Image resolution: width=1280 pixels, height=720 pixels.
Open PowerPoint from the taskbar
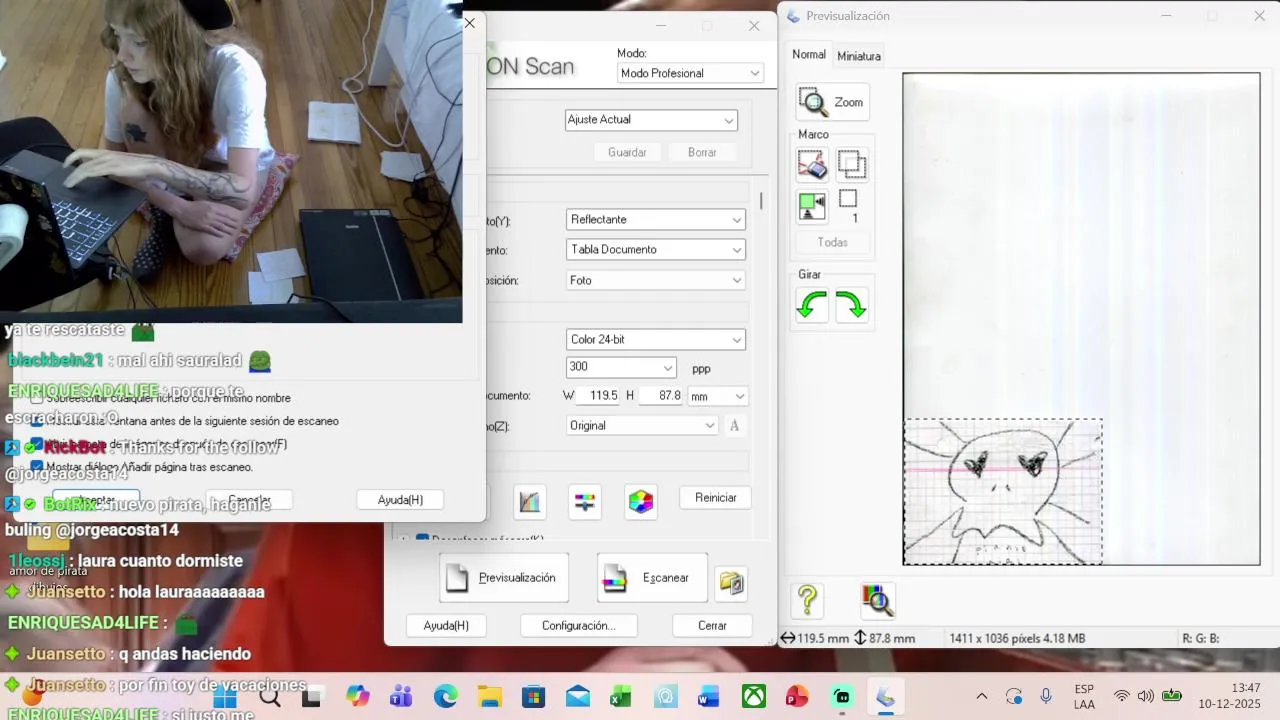click(x=797, y=696)
